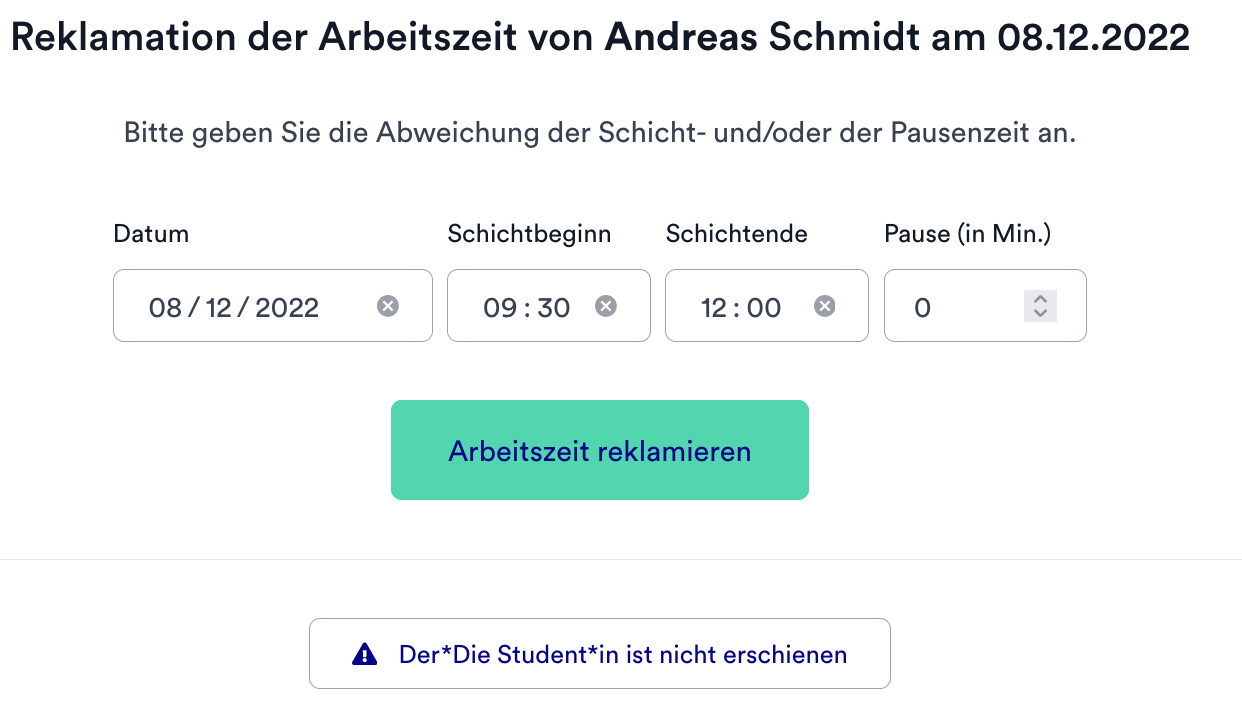Click the warning triangle icon
1242x708 pixels.
coord(365,655)
